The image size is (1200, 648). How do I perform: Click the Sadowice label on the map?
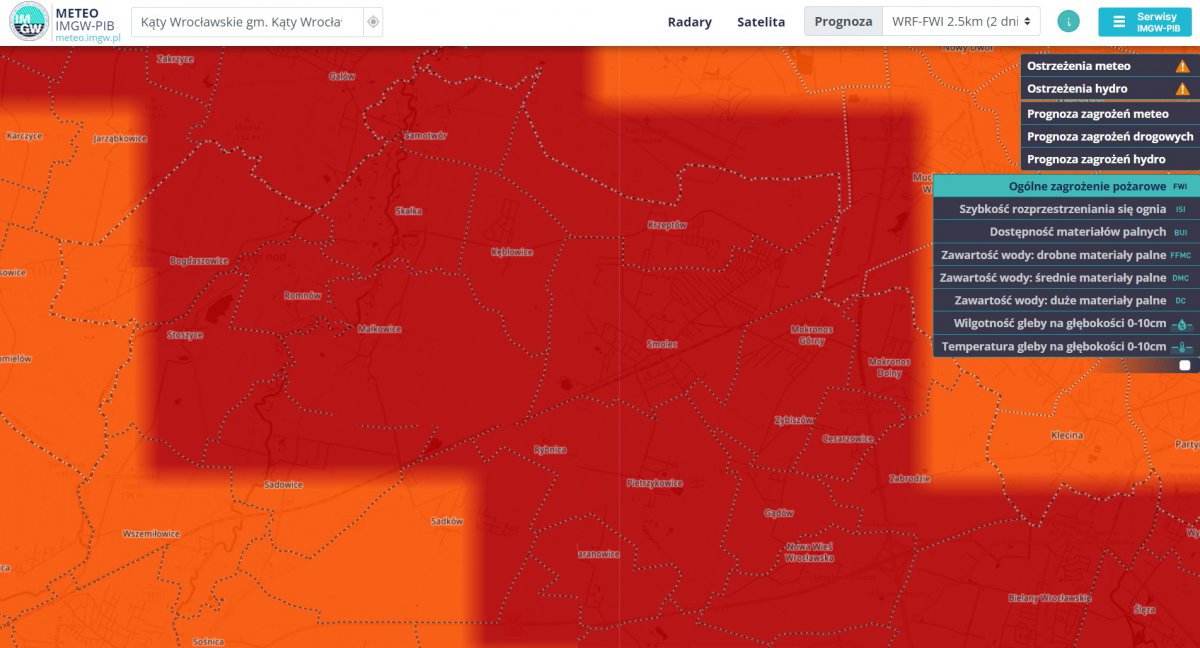[x=283, y=485]
